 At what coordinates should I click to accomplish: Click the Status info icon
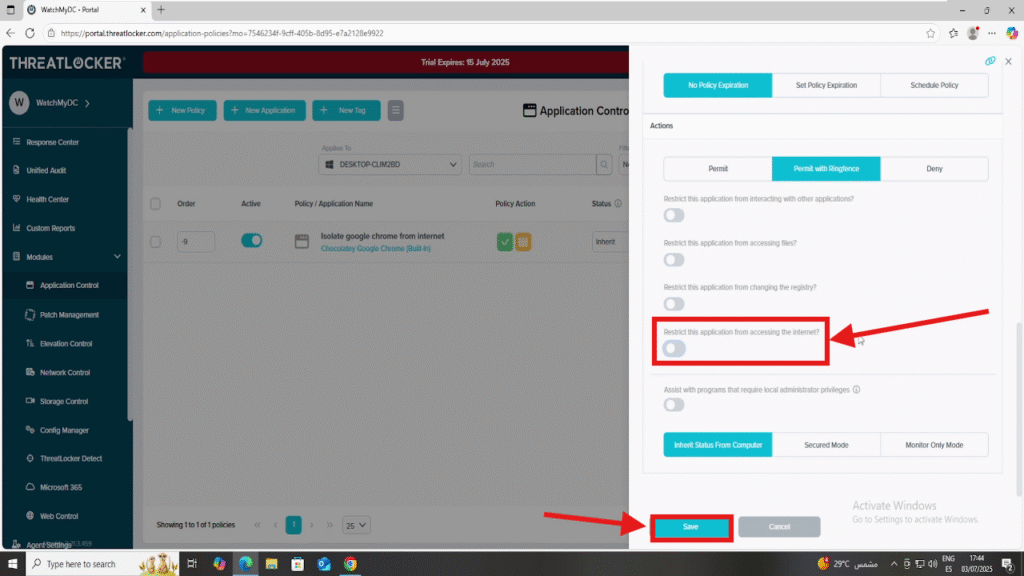tap(618, 204)
